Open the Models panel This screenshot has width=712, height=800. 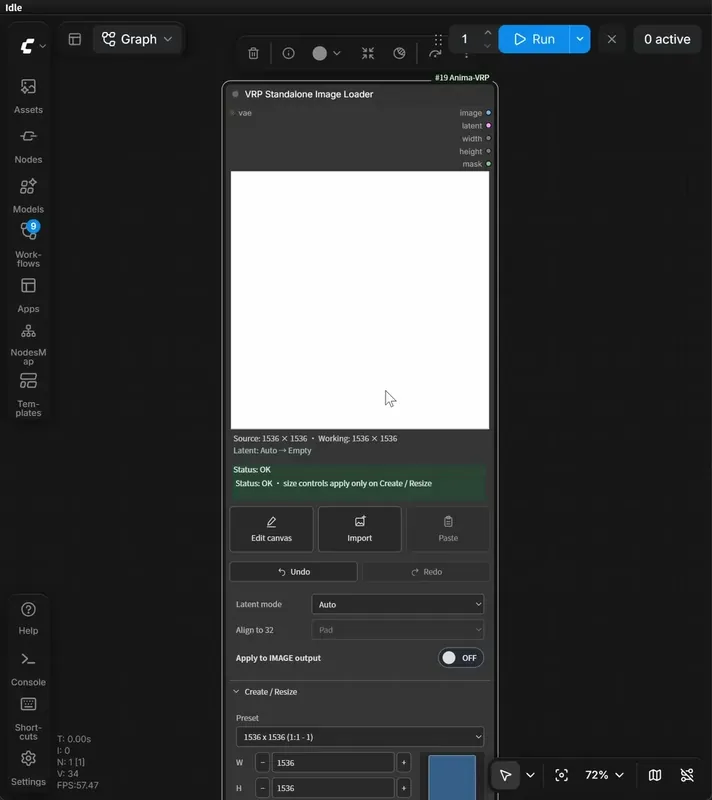[28, 195]
